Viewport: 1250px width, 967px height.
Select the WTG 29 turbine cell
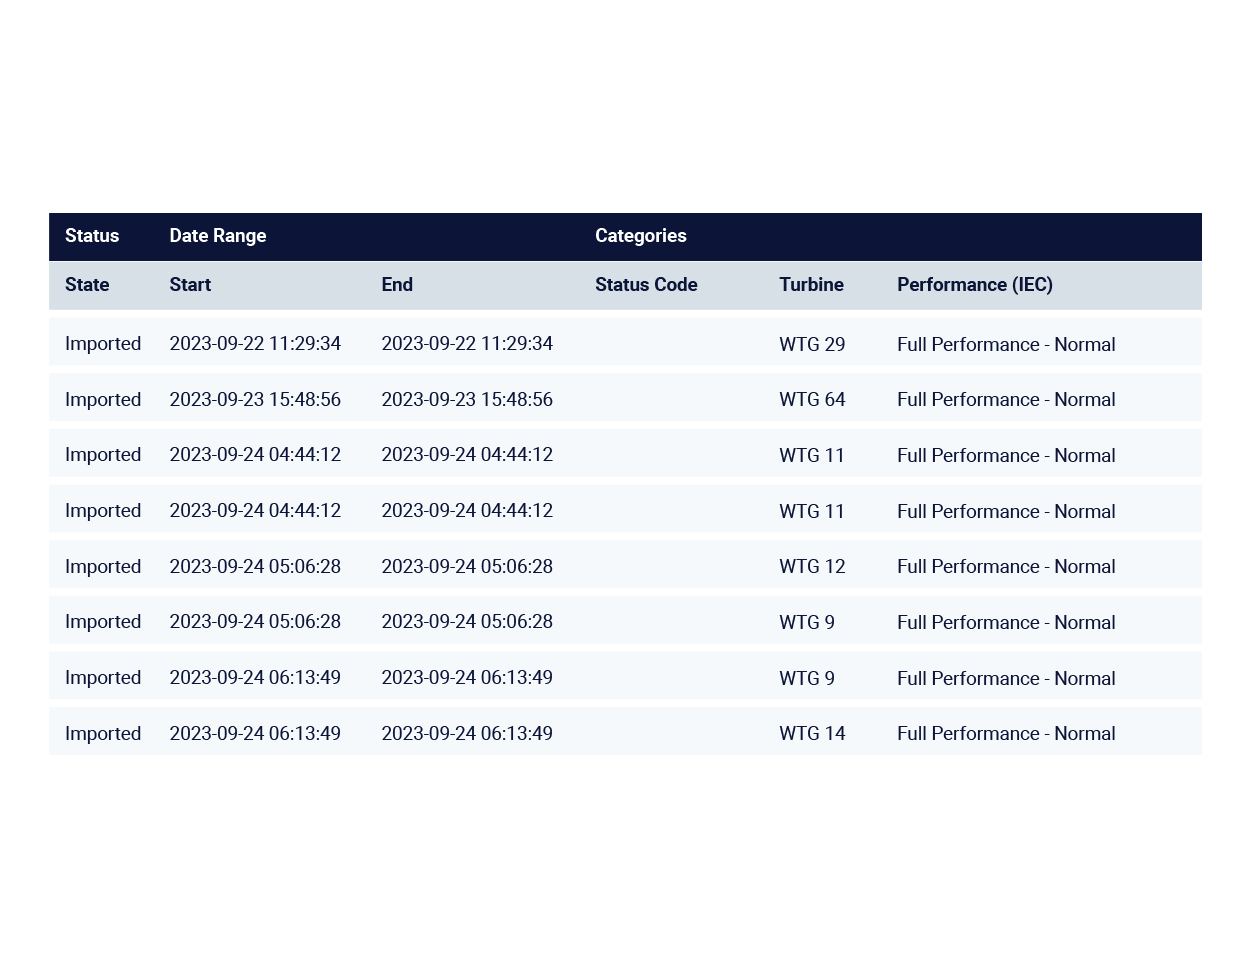(x=812, y=344)
